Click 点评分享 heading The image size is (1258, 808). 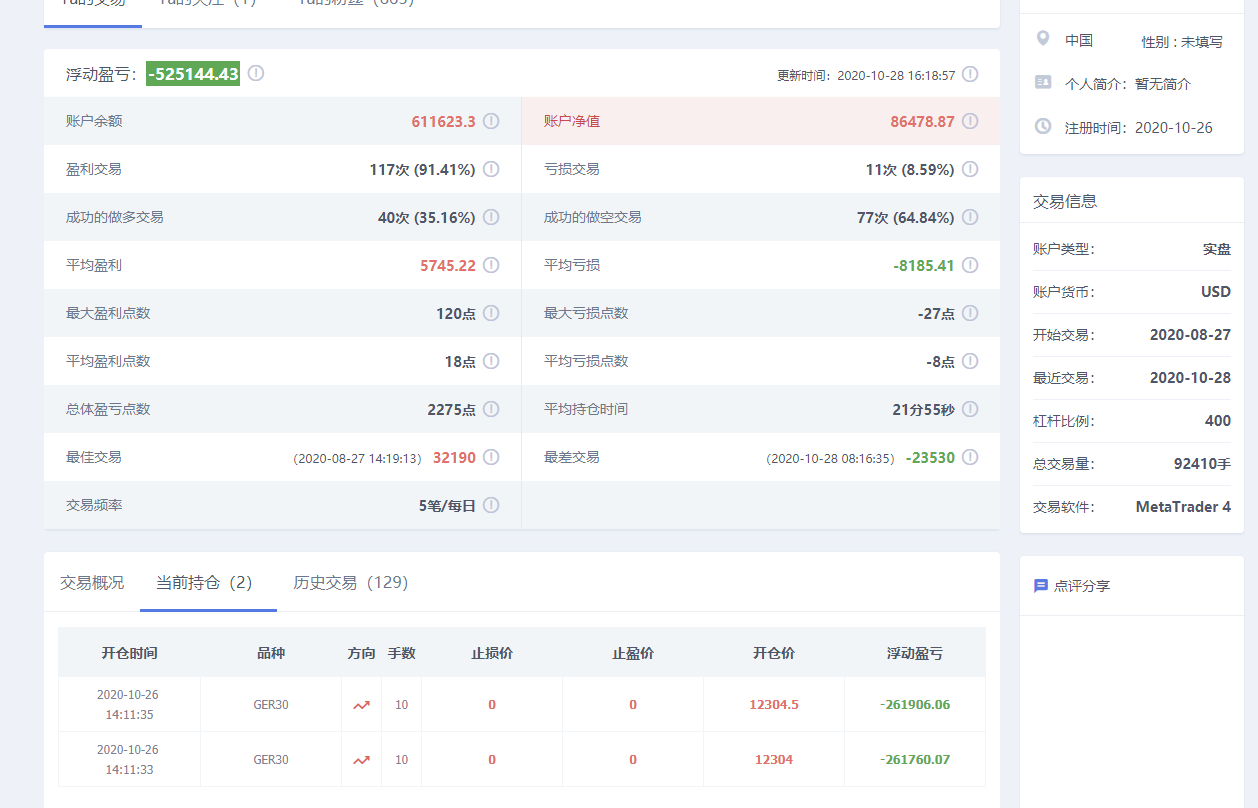[x=1082, y=586]
